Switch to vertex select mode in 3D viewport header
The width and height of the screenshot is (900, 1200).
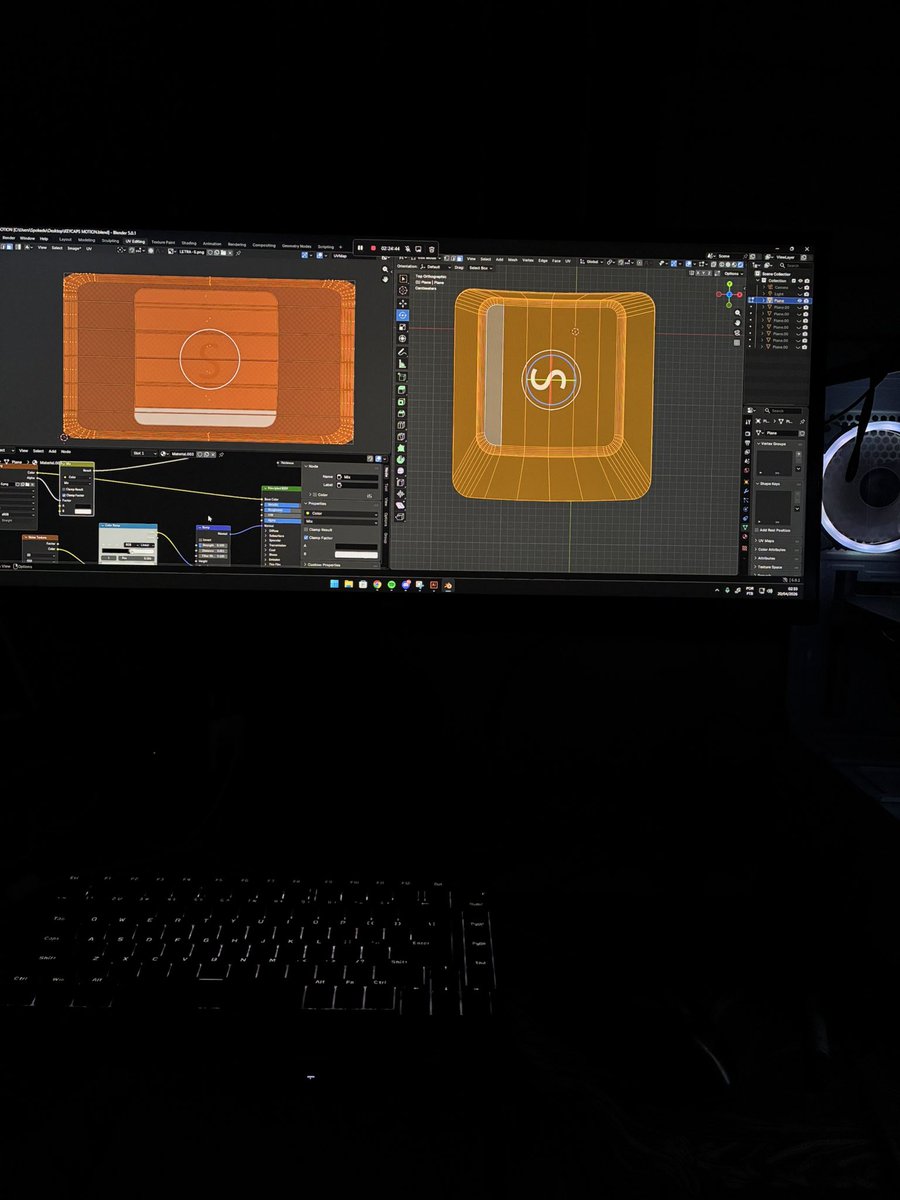(x=447, y=258)
